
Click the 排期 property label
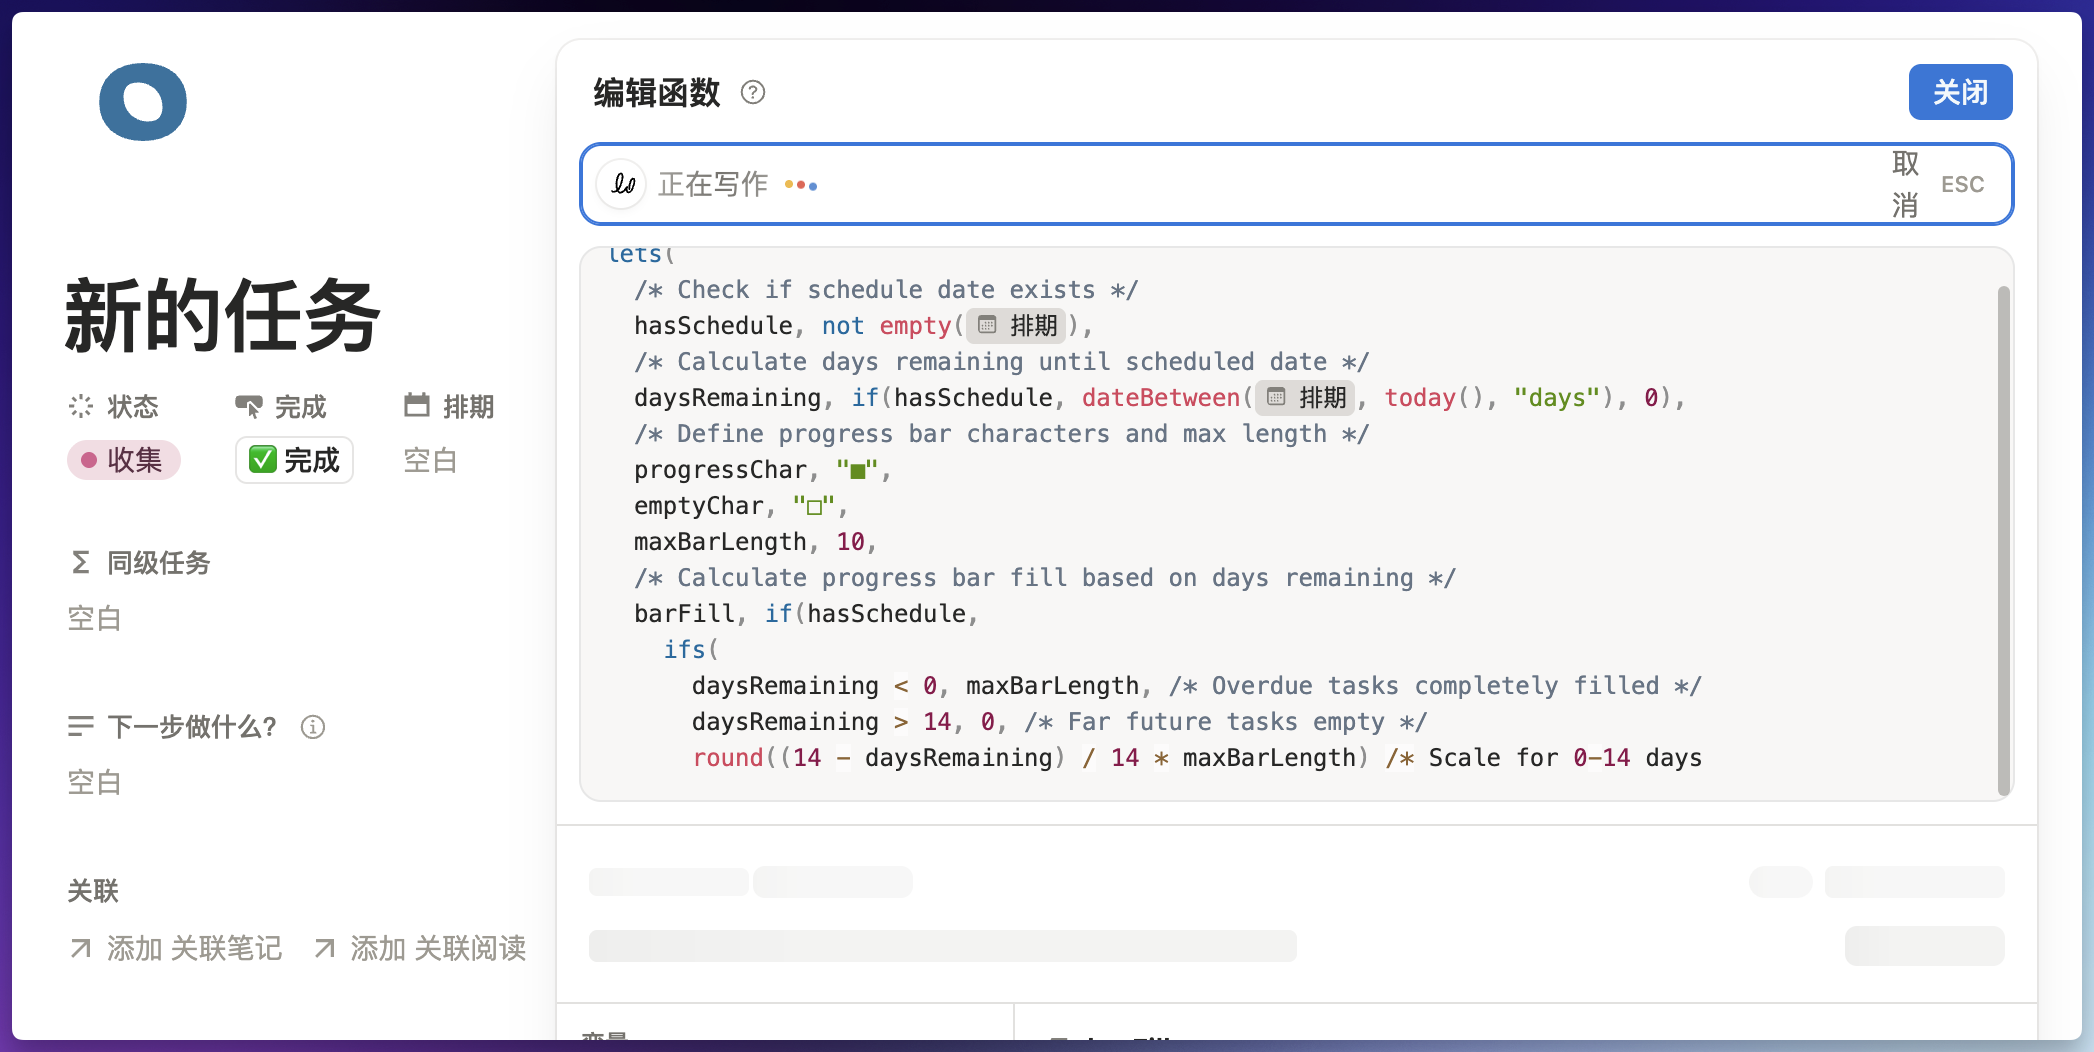point(469,406)
